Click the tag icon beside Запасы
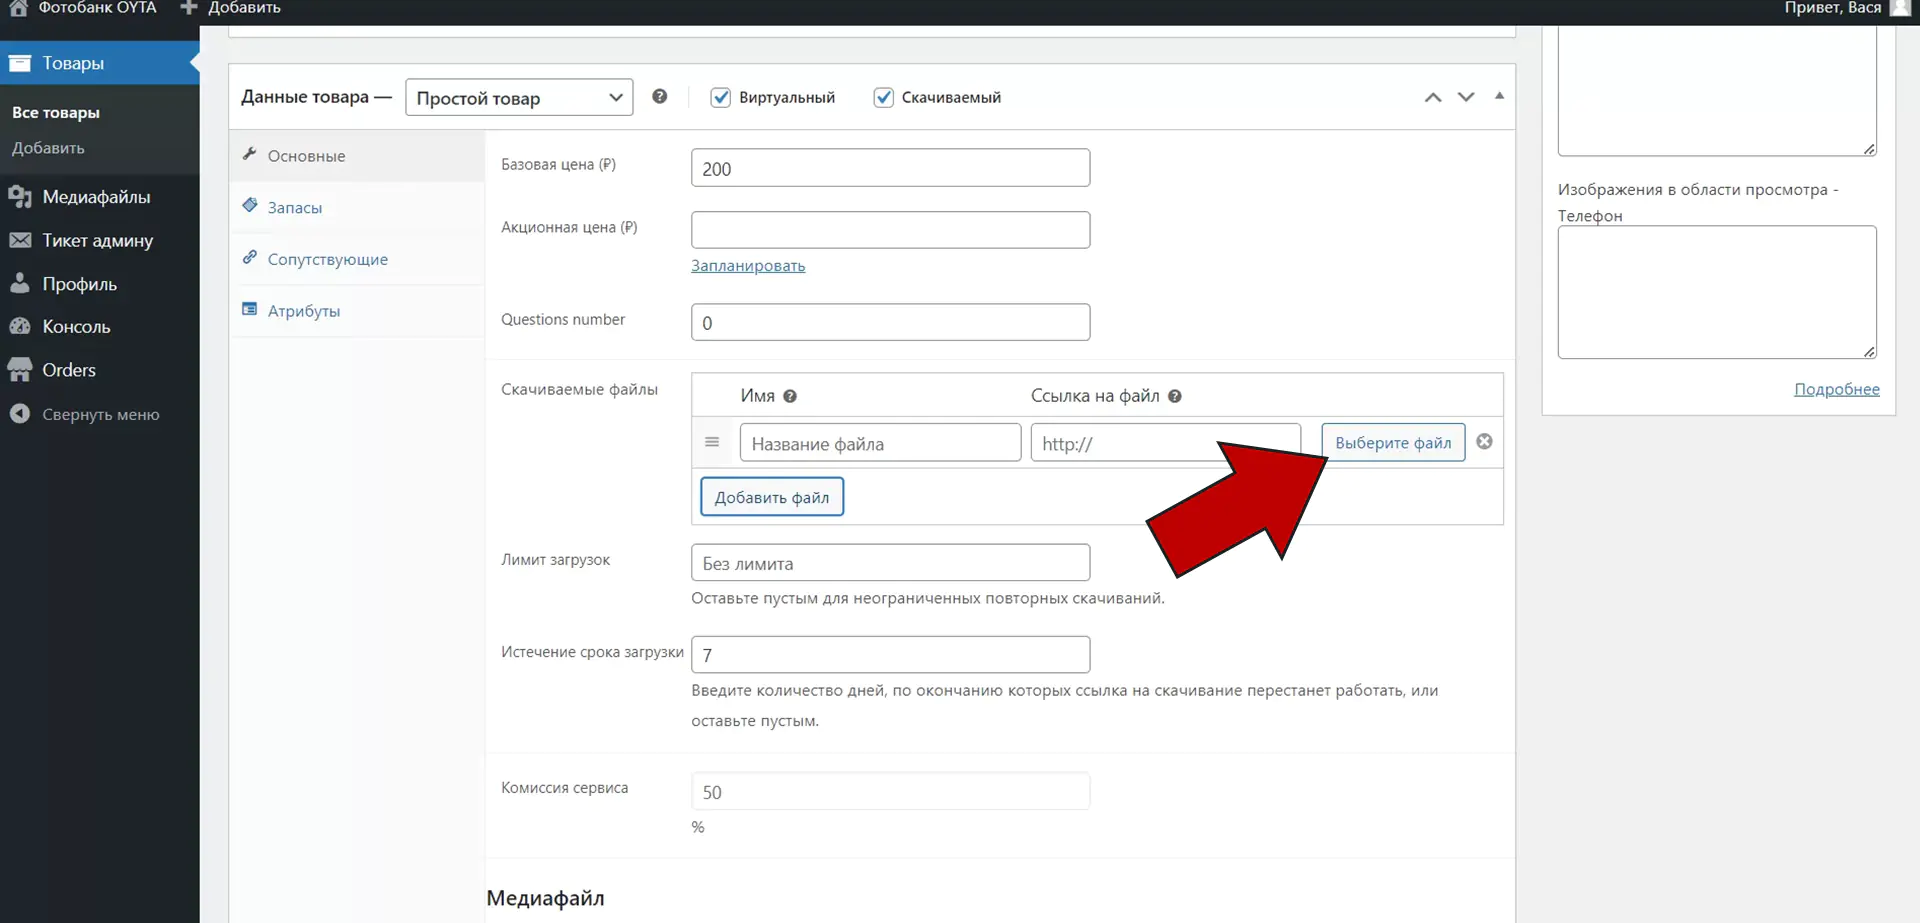1920x923 pixels. click(250, 205)
